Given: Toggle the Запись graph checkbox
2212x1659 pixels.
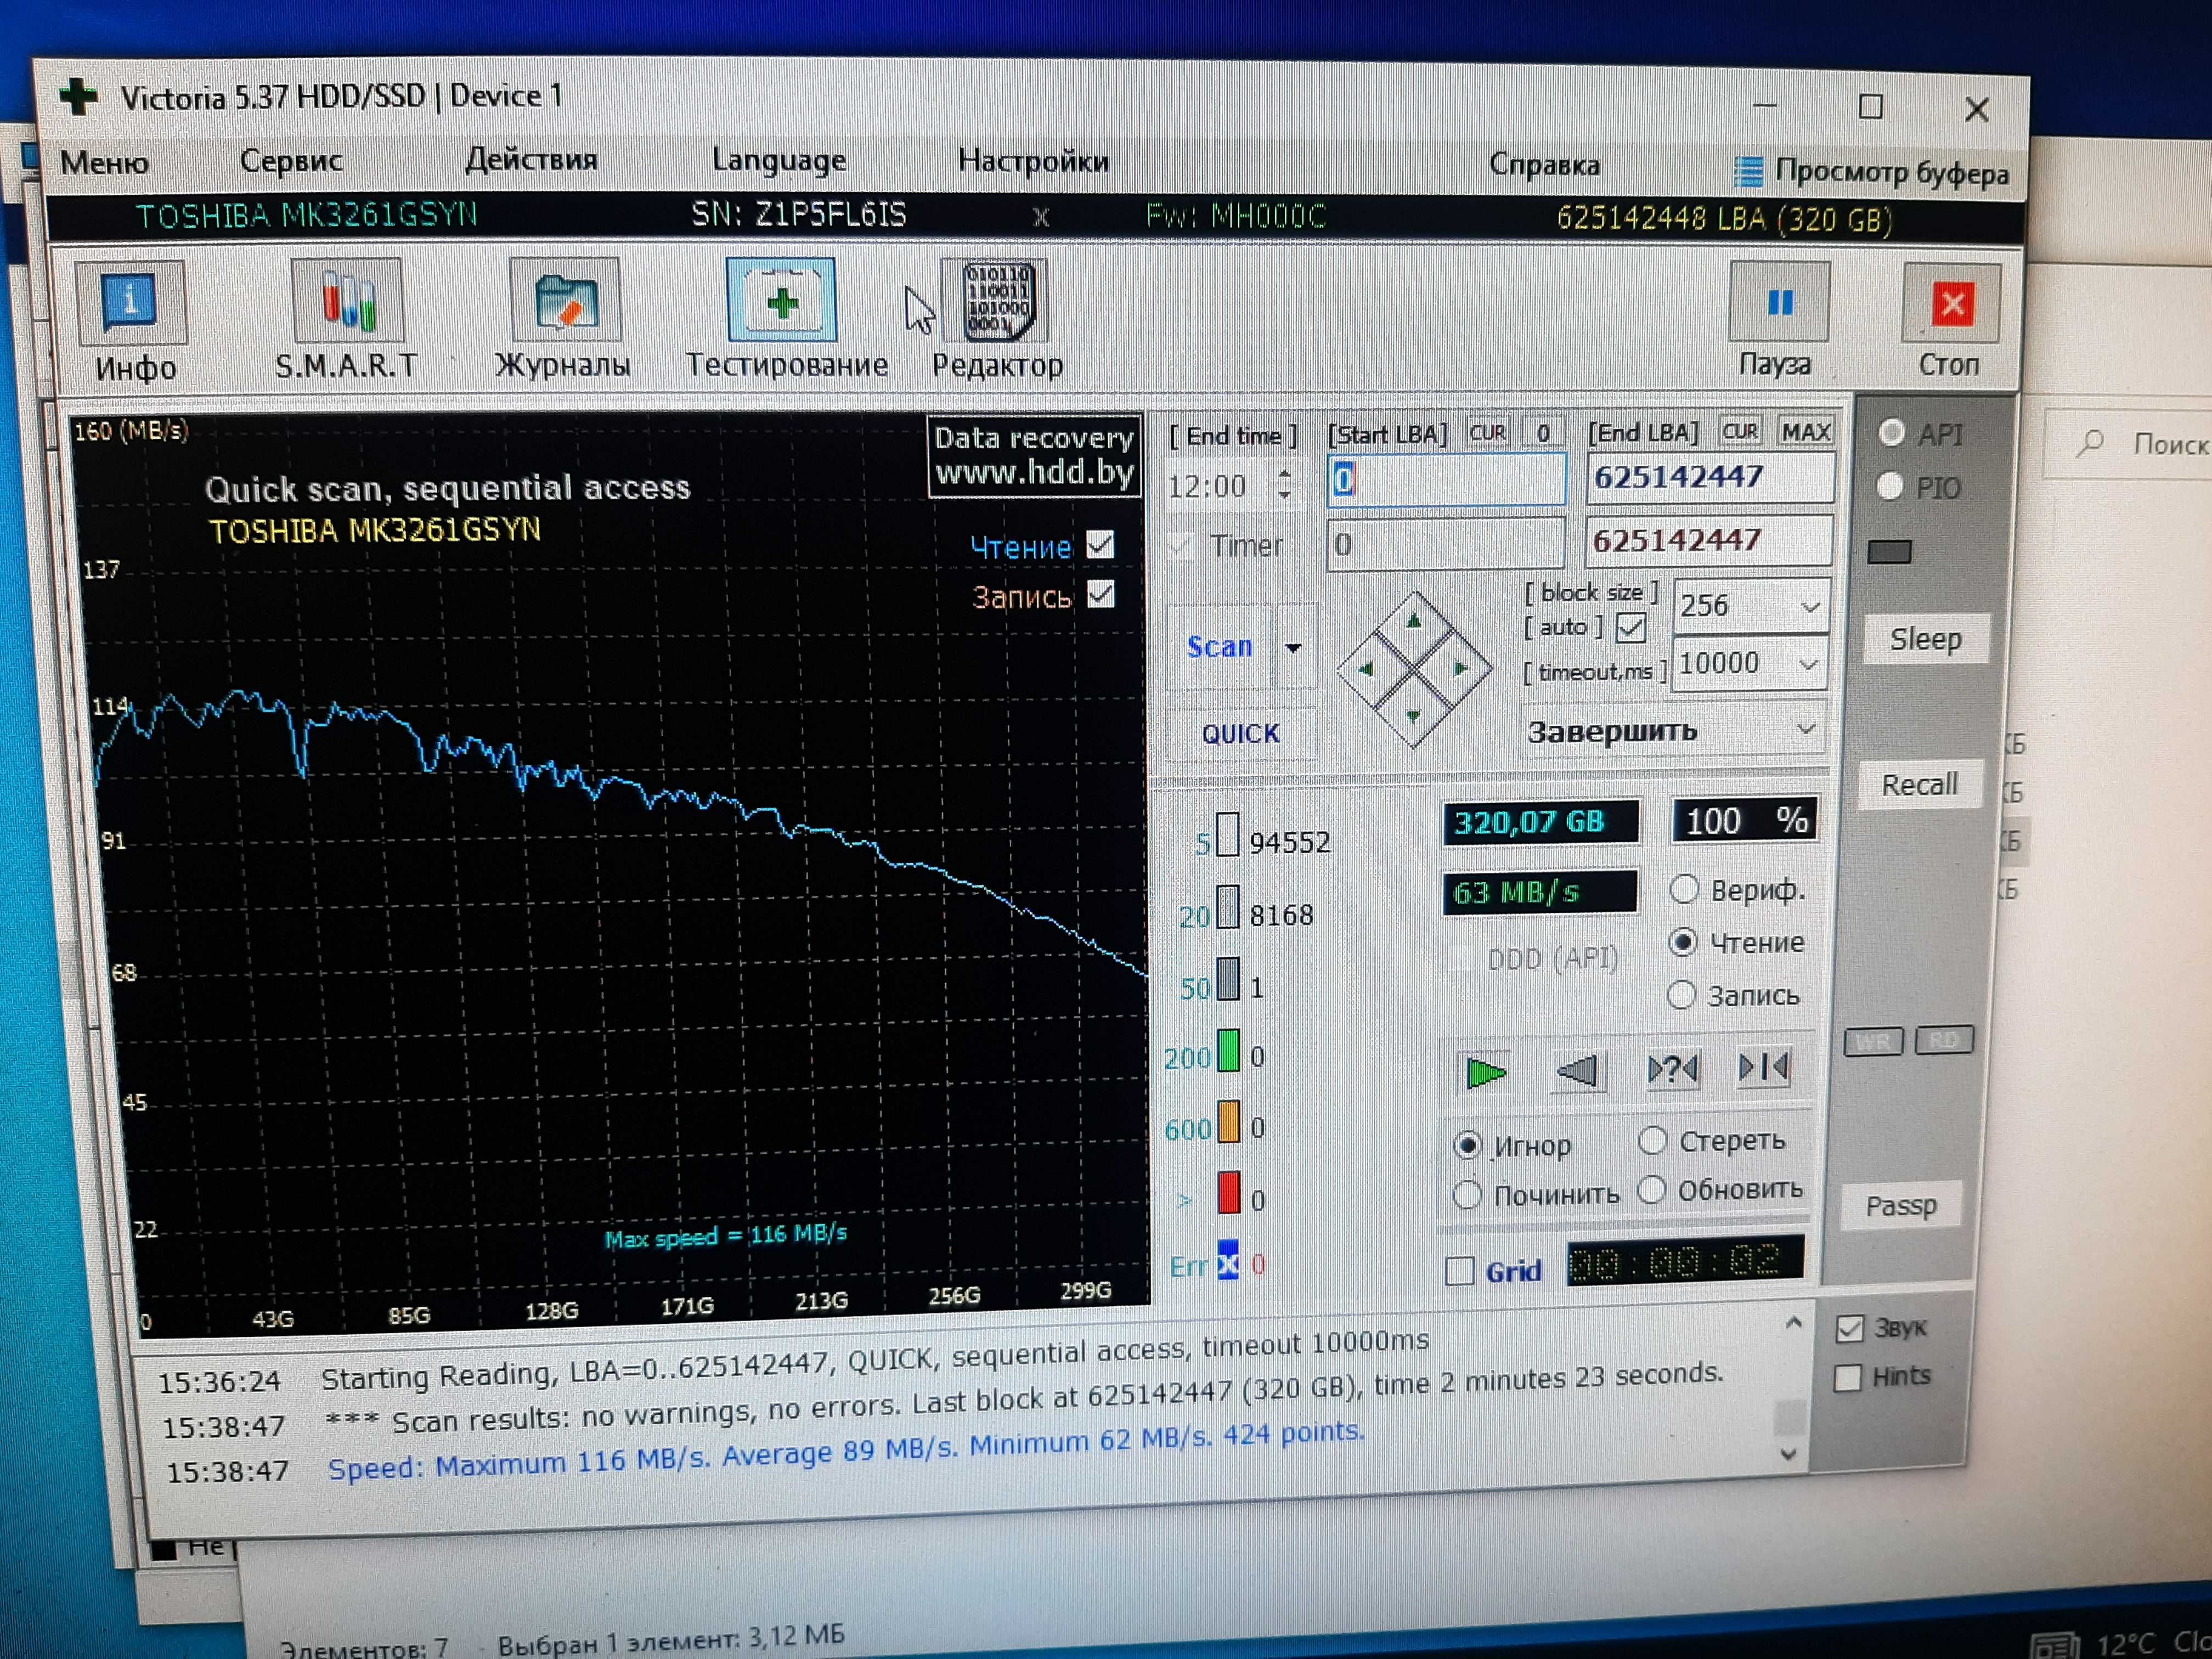Looking at the screenshot, I should tap(1100, 594).
